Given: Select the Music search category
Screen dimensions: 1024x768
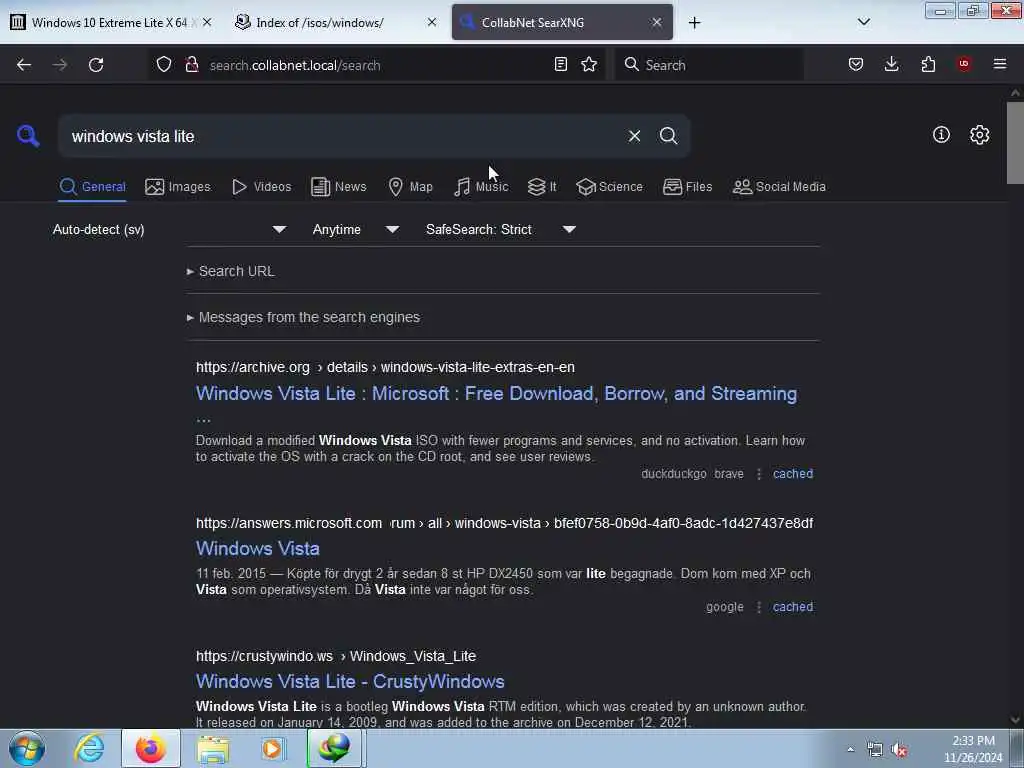Looking at the screenshot, I should click(x=481, y=187).
